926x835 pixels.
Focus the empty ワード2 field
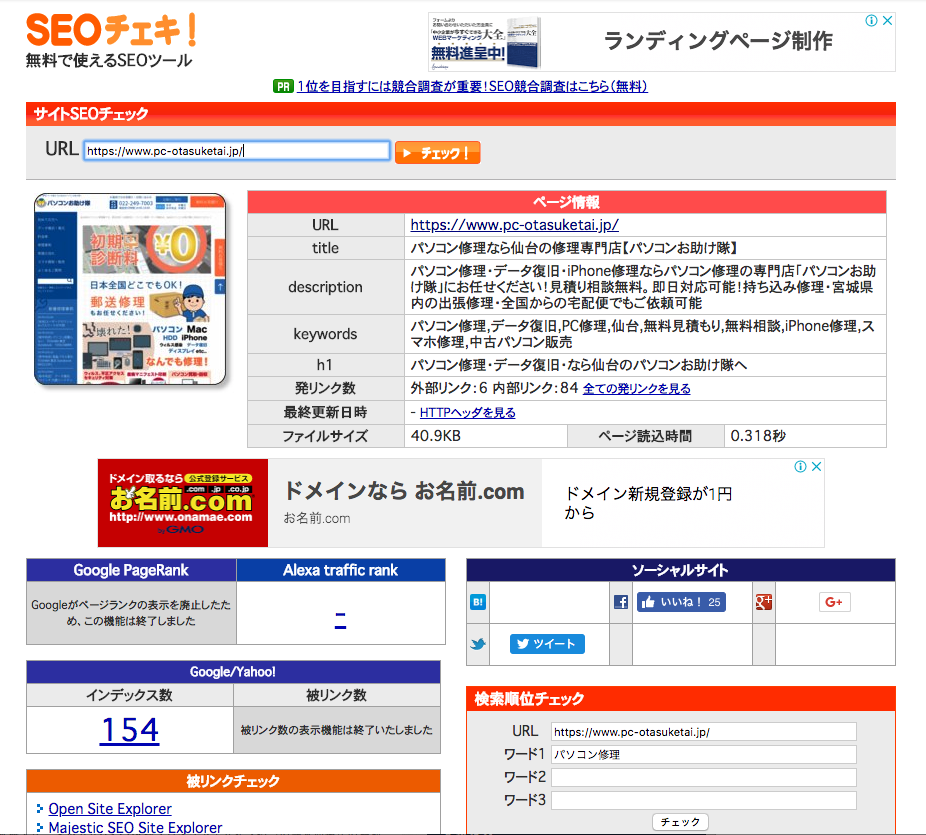(703, 777)
